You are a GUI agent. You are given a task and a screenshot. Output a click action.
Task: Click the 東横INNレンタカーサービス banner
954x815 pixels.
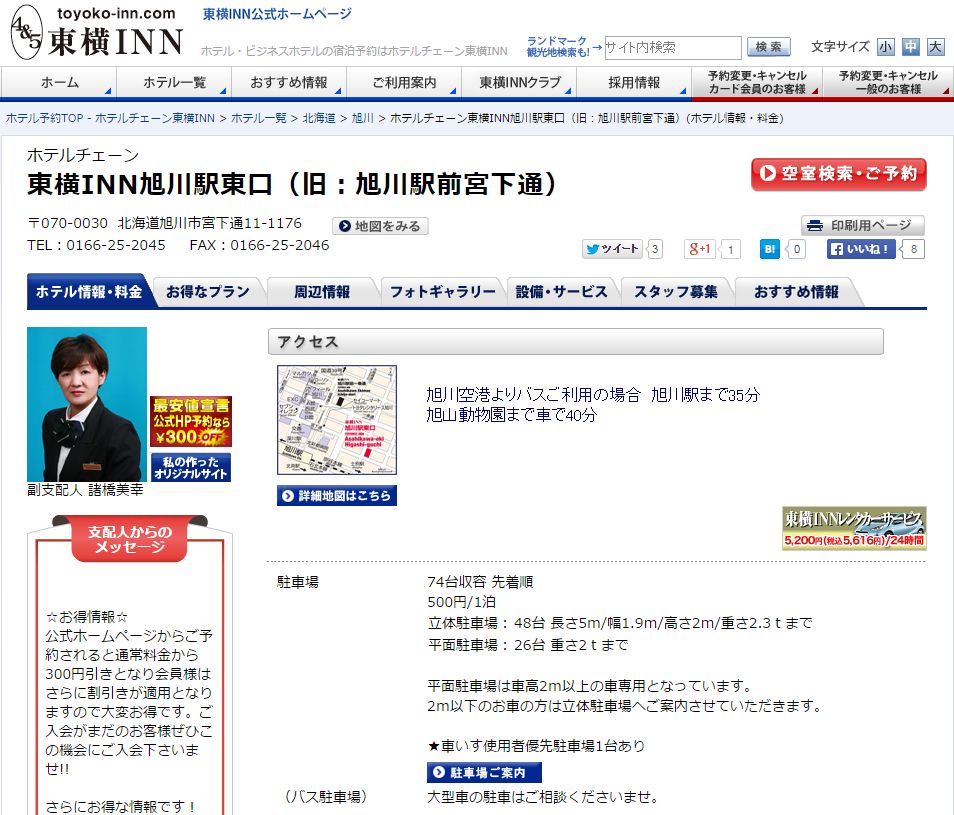tap(854, 528)
